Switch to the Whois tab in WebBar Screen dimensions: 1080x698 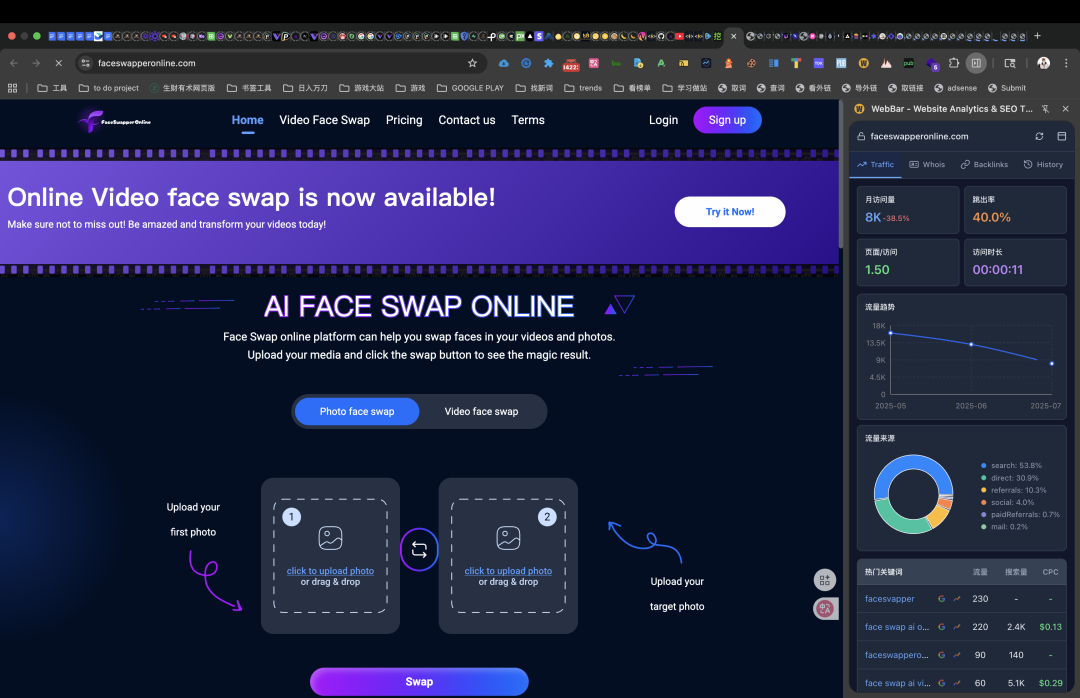pyautogui.click(x=927, y=165)
